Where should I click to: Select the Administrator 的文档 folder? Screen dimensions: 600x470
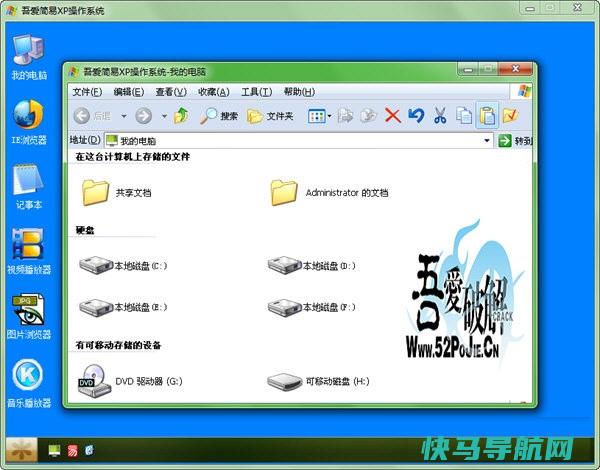pyautogui.click(x=329, y=193)
